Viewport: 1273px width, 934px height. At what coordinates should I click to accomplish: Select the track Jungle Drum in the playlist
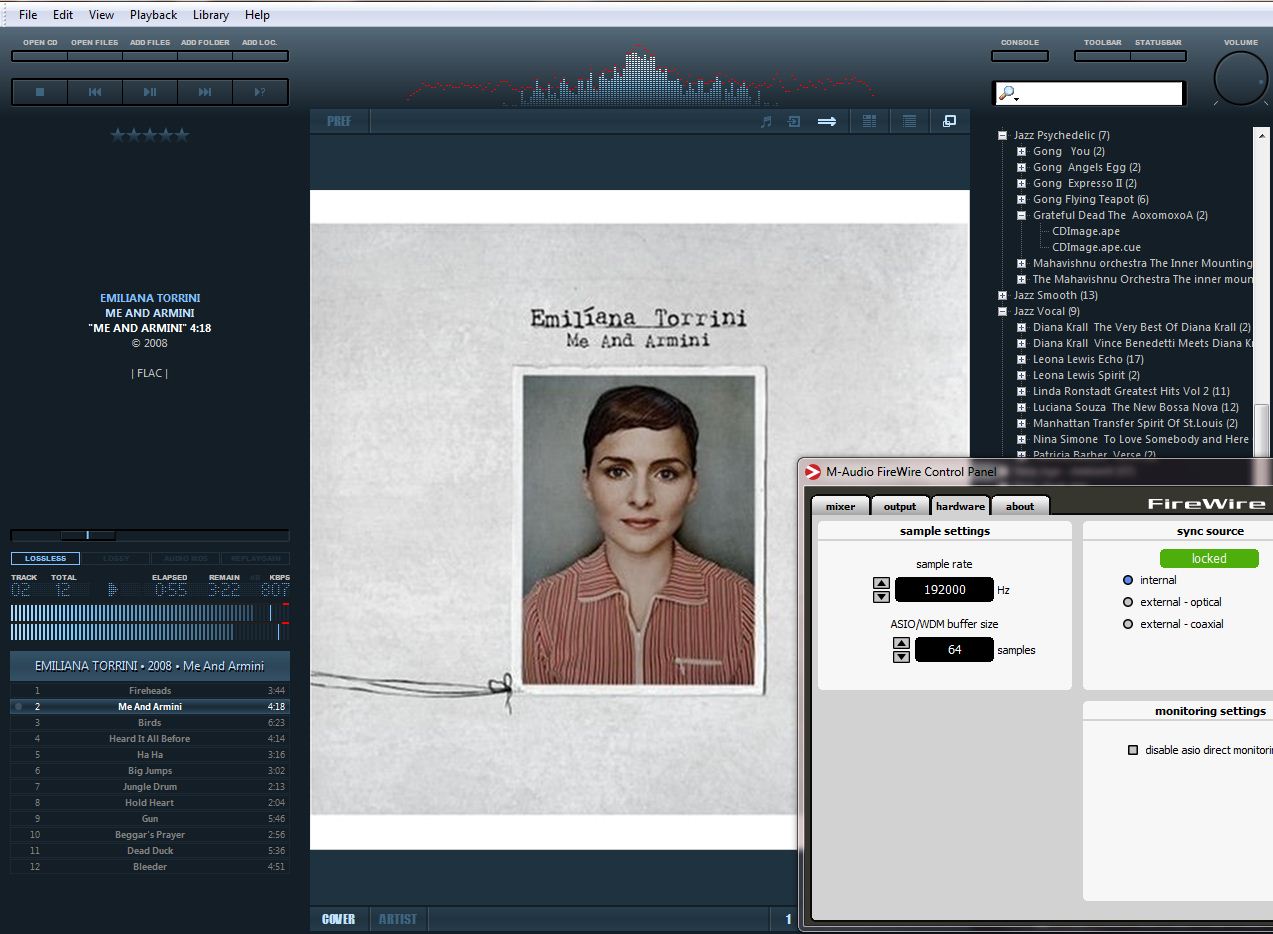pos(150,787)
